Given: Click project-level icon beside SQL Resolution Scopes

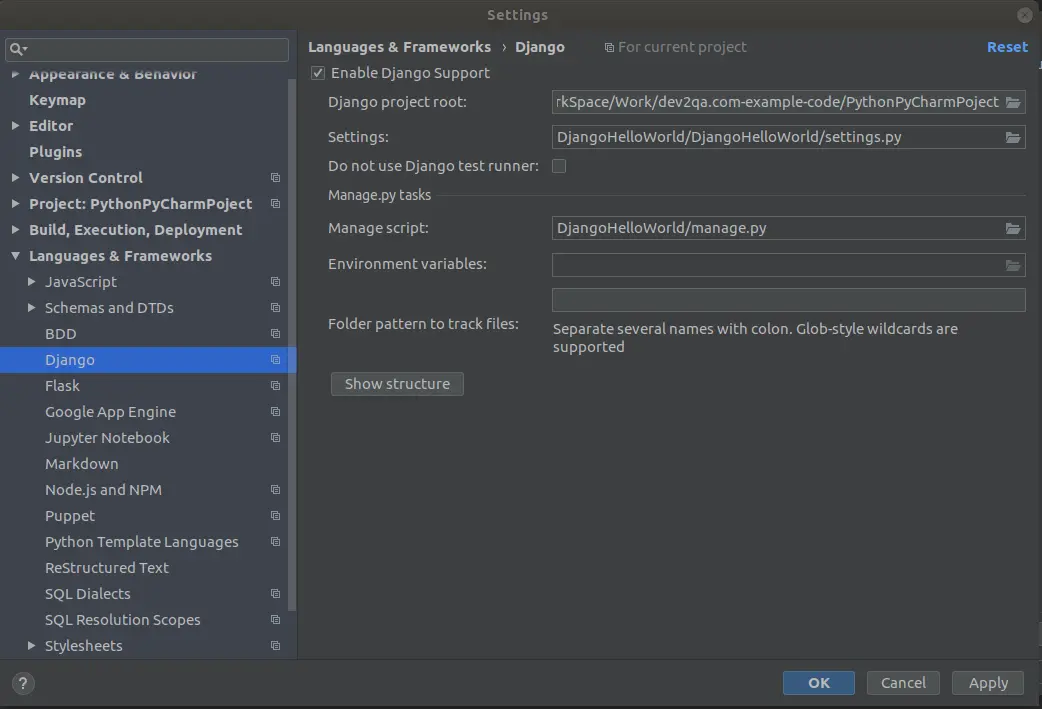Looking at the screenshot, I should [275, 619].
